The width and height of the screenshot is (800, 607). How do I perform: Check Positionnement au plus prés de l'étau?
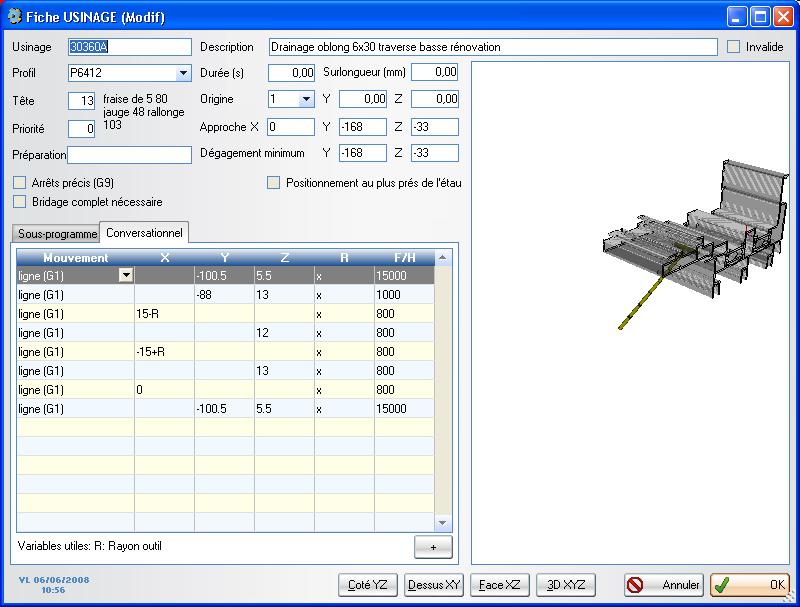click(273, 183)
